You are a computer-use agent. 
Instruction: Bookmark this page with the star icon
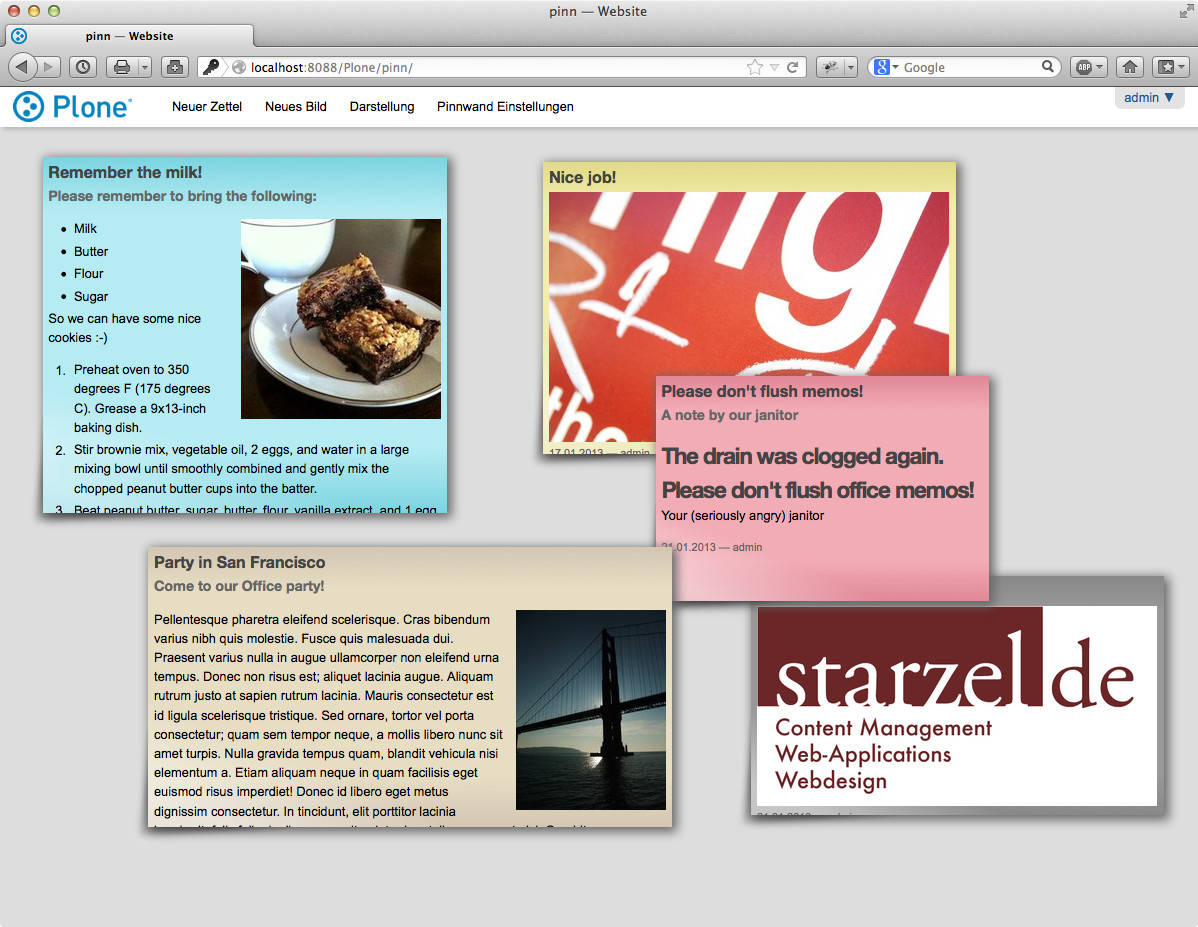click(x=755, y=67)
